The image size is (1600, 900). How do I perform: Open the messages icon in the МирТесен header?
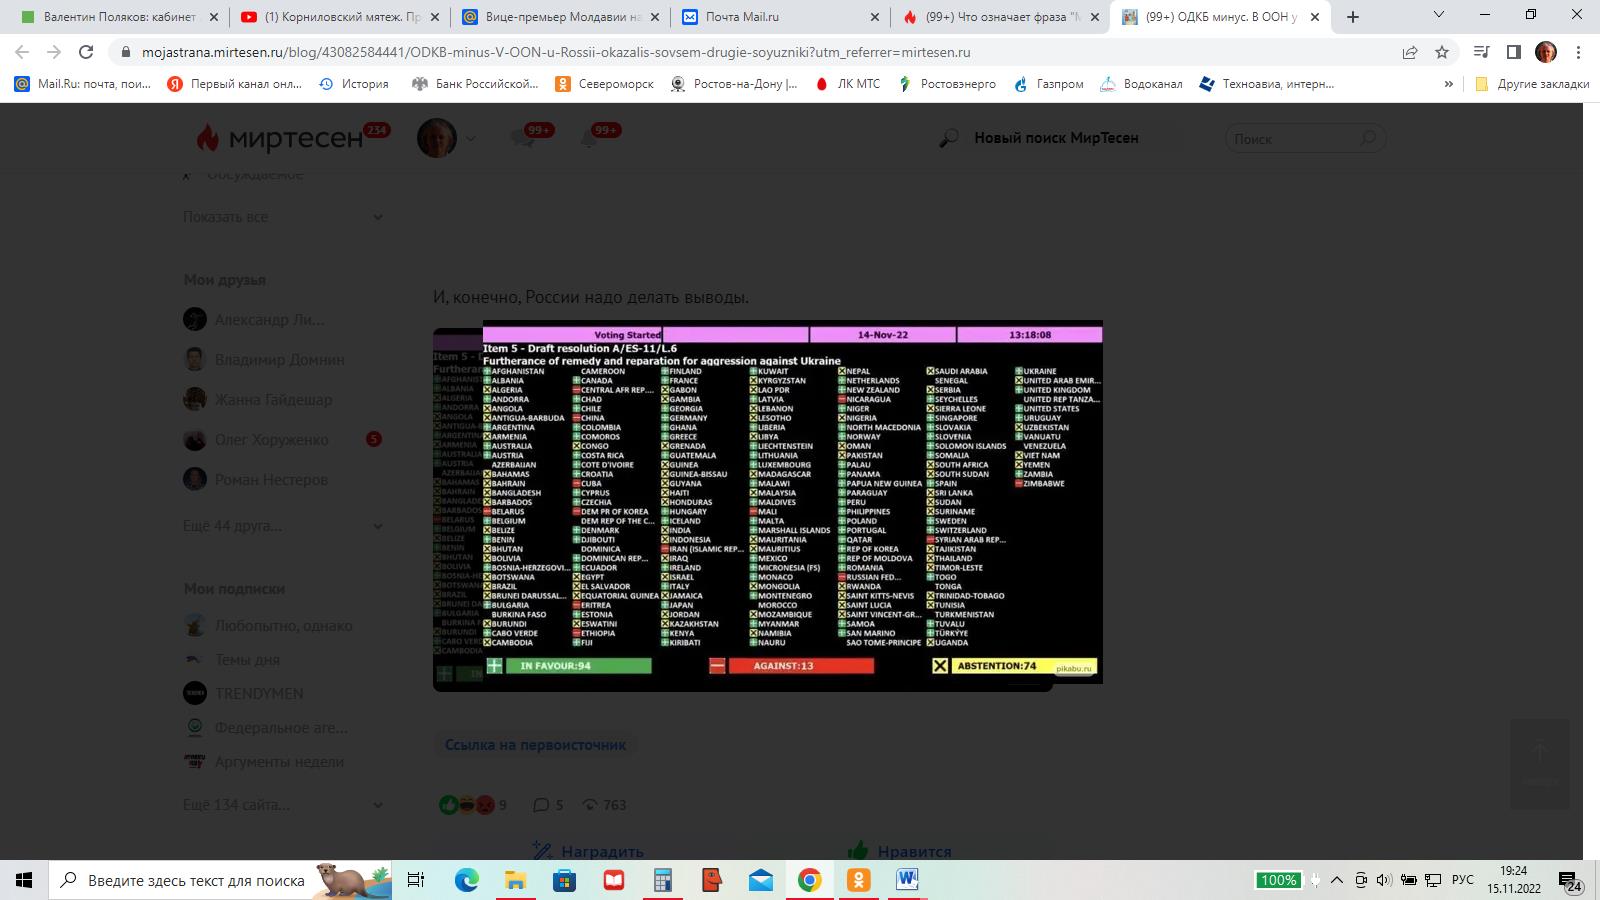[521, 138]
